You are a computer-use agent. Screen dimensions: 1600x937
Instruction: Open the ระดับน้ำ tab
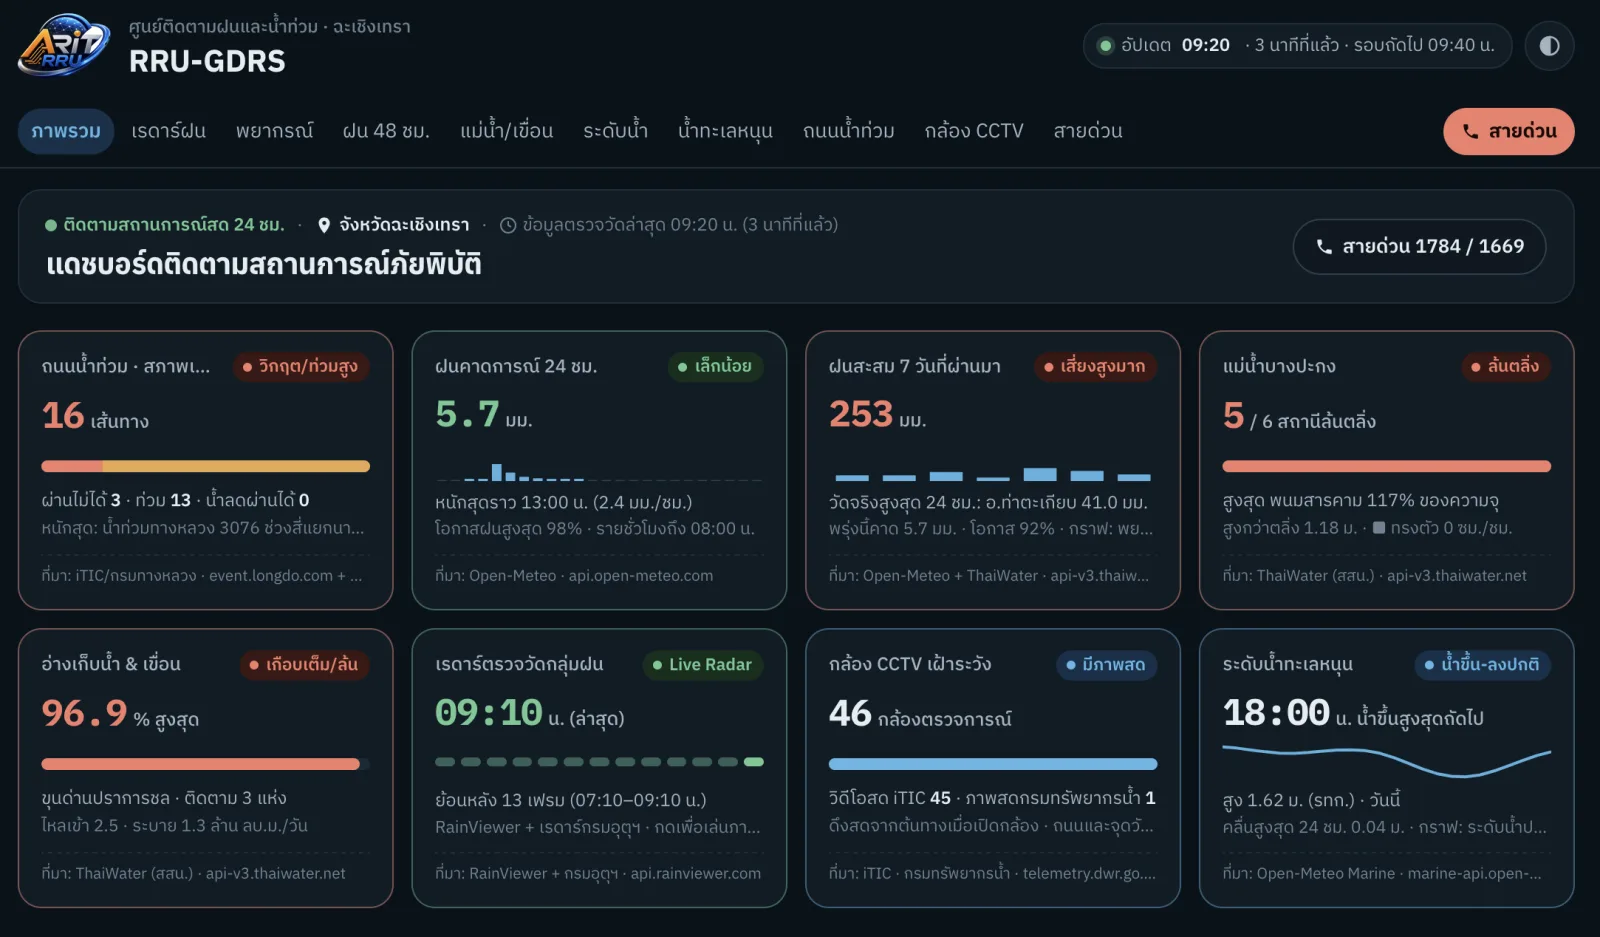[x=615, y=131]
